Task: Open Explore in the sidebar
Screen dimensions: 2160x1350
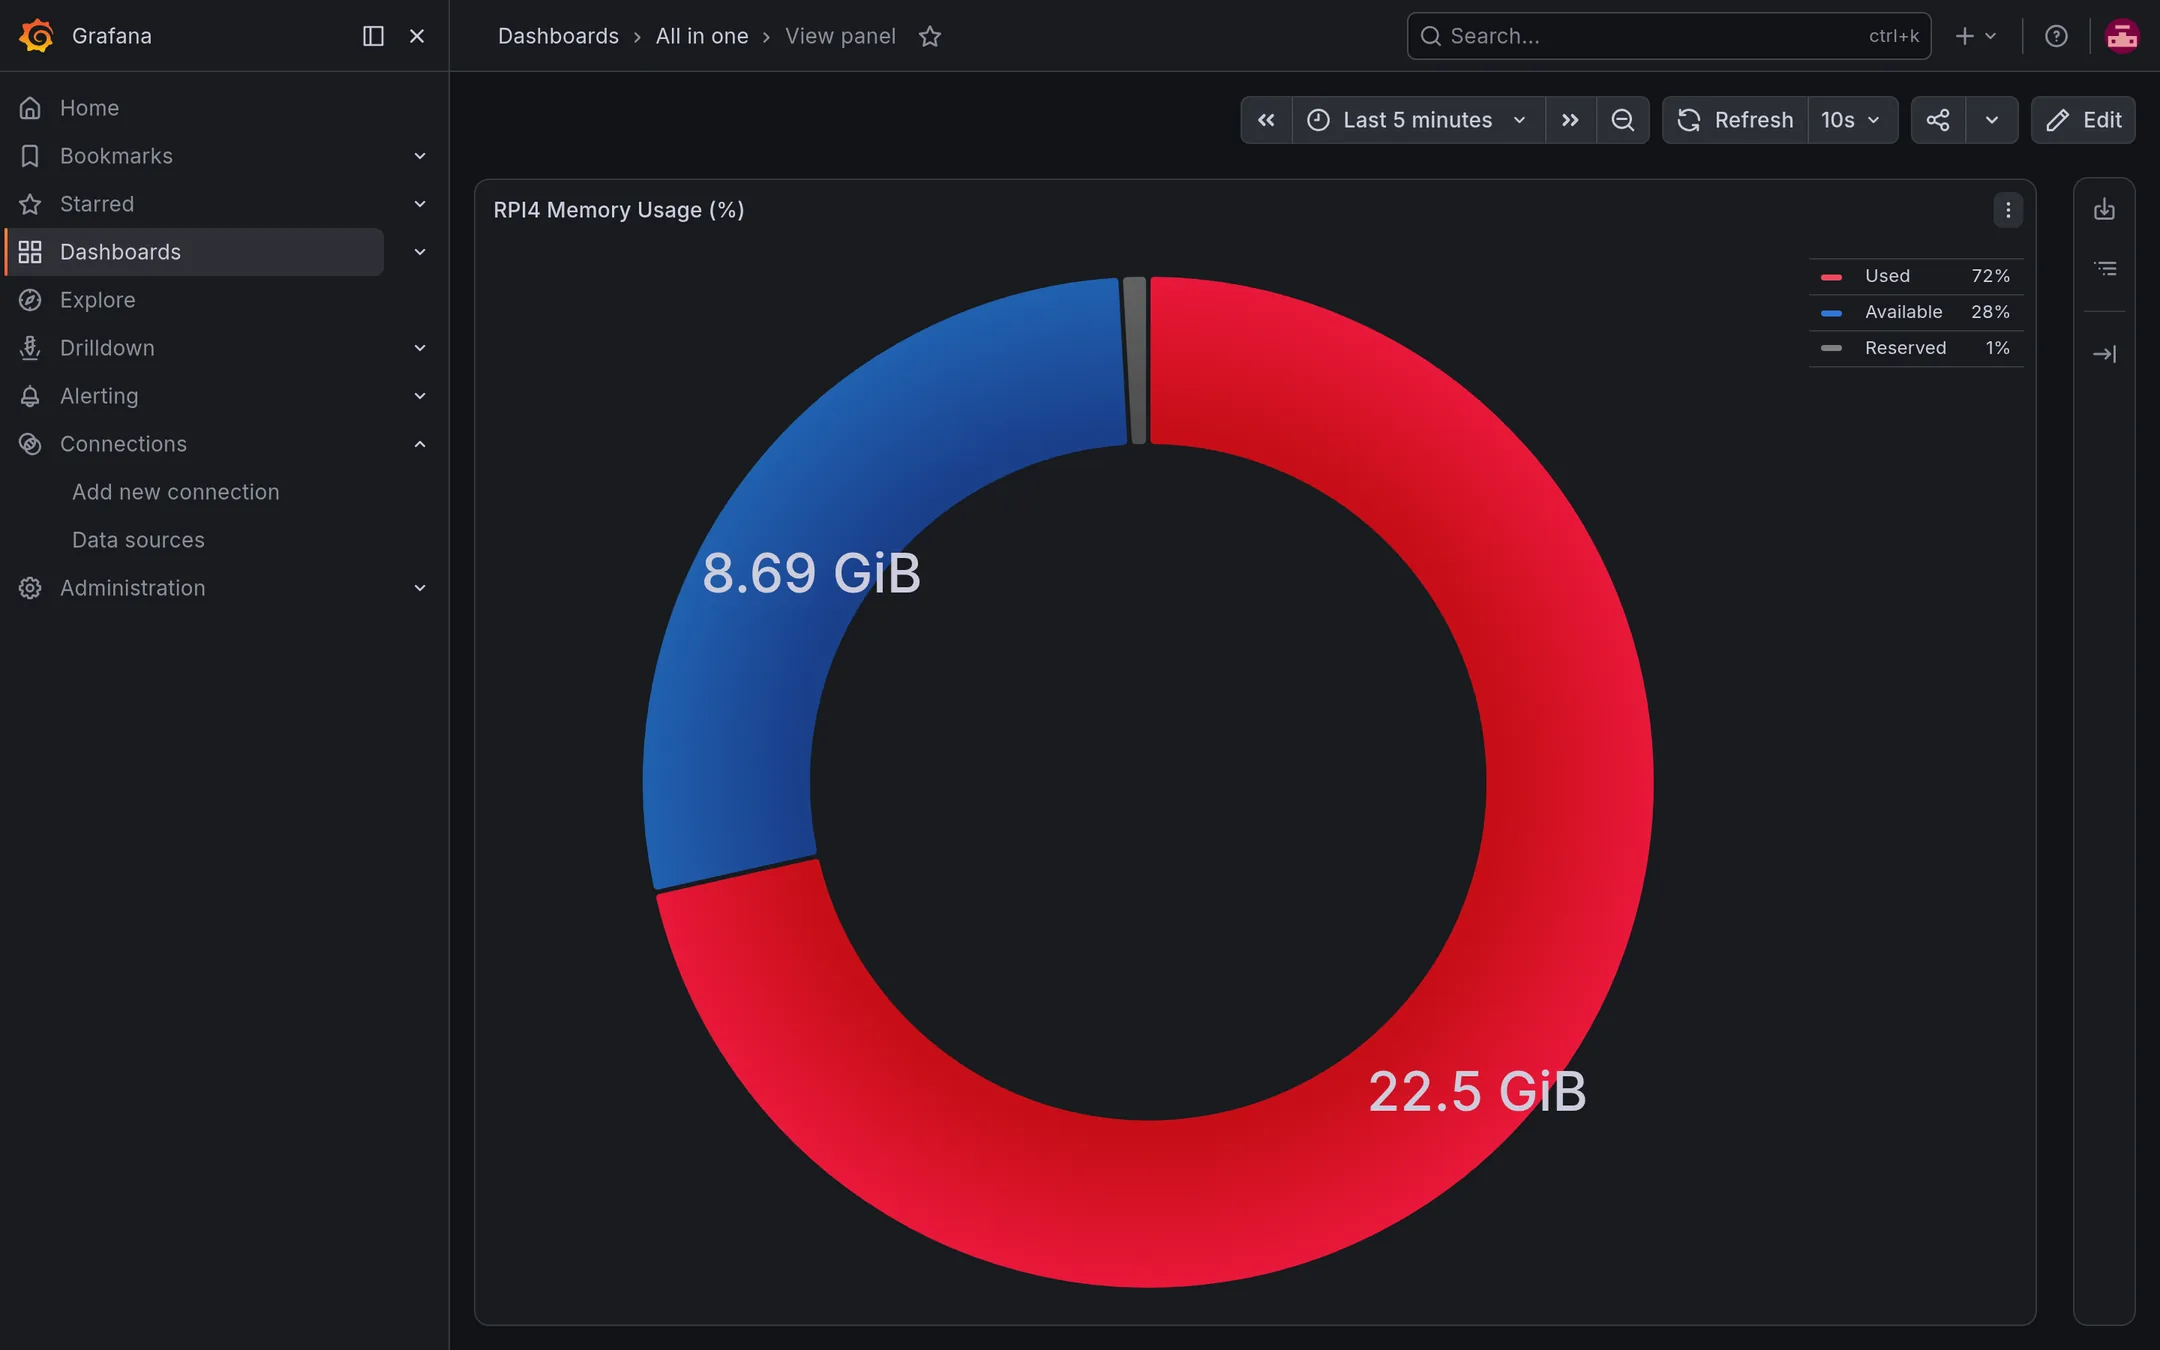Action: pos(97,300)
